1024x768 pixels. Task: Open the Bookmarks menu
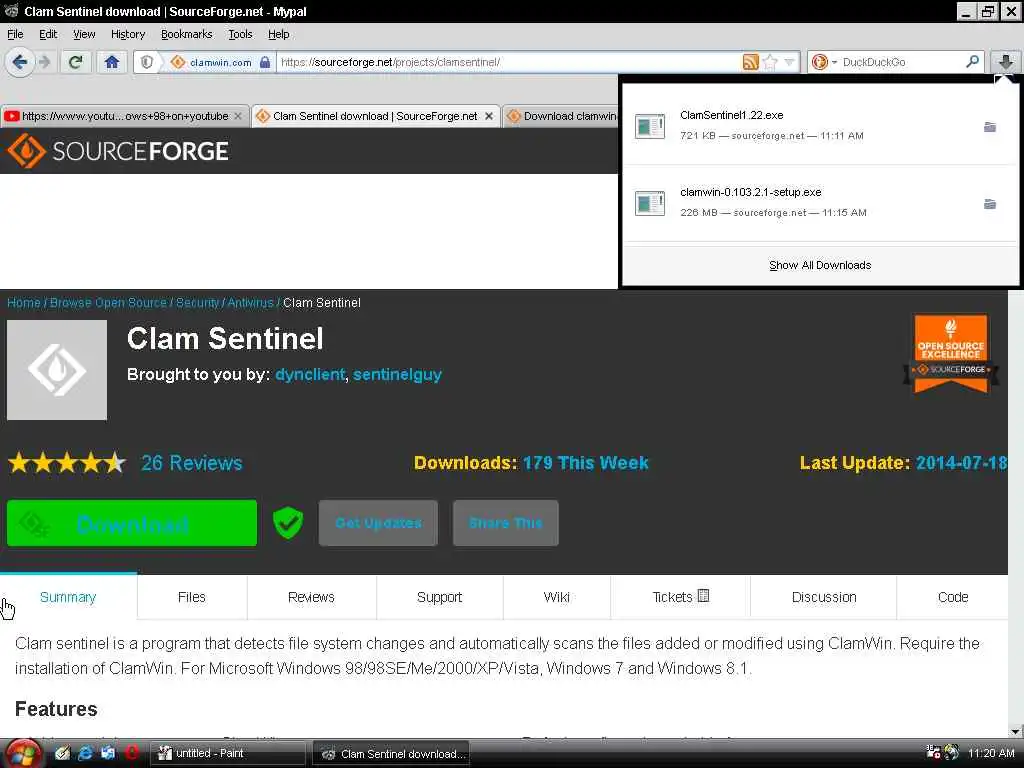click(x=186, y=34)
